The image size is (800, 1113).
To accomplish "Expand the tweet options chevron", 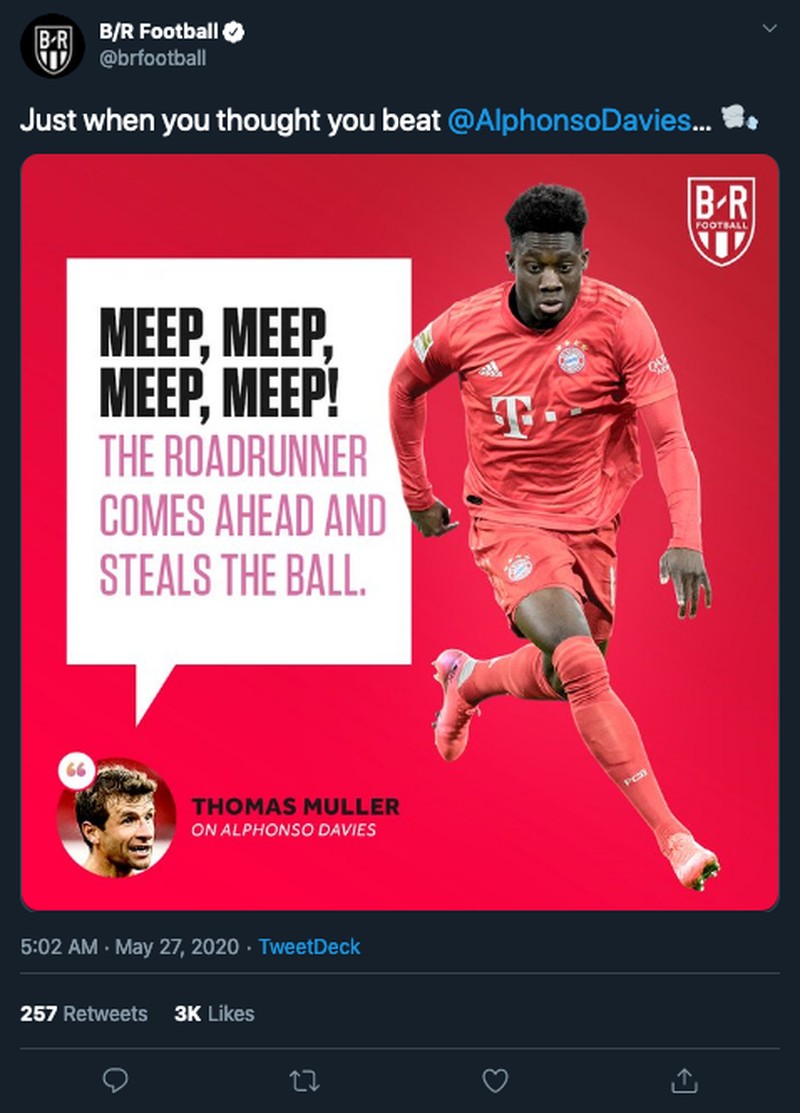I will click(x=769, y=28).
